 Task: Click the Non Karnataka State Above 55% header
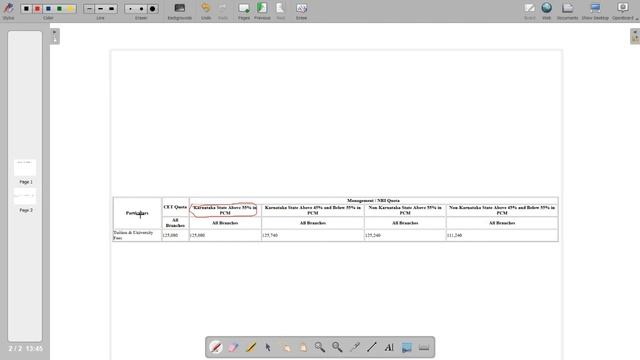pyautogui.click(x=405, y=210)
